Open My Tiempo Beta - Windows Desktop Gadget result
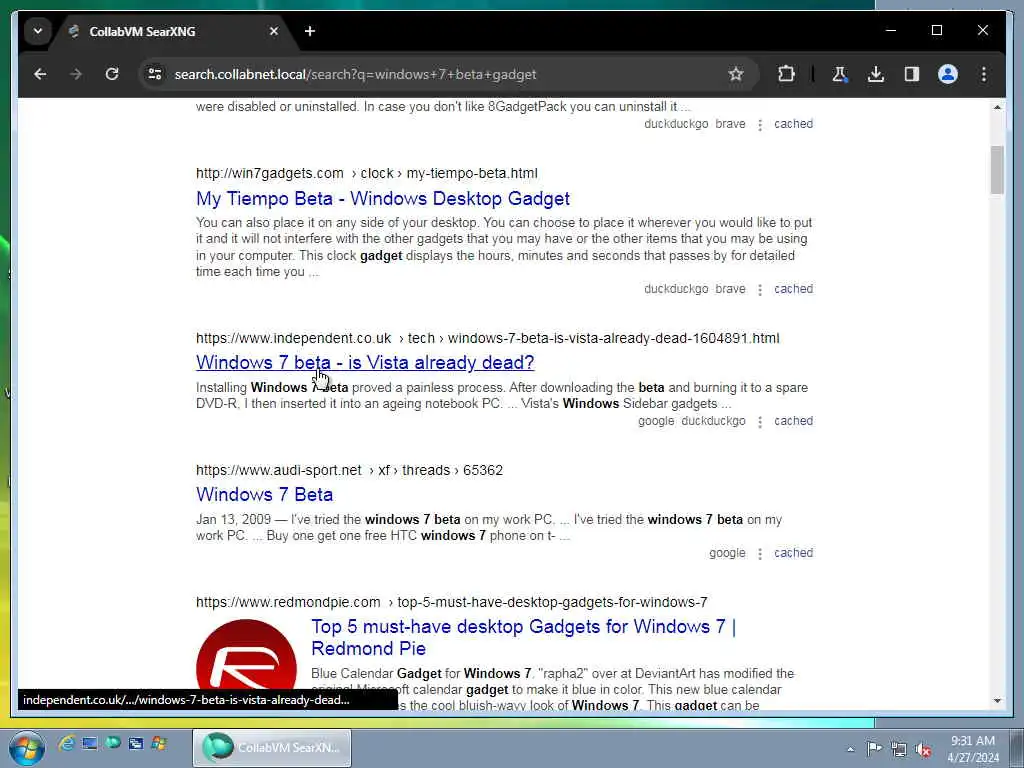This screenshot has height=768, width=1024. point(383,199)
